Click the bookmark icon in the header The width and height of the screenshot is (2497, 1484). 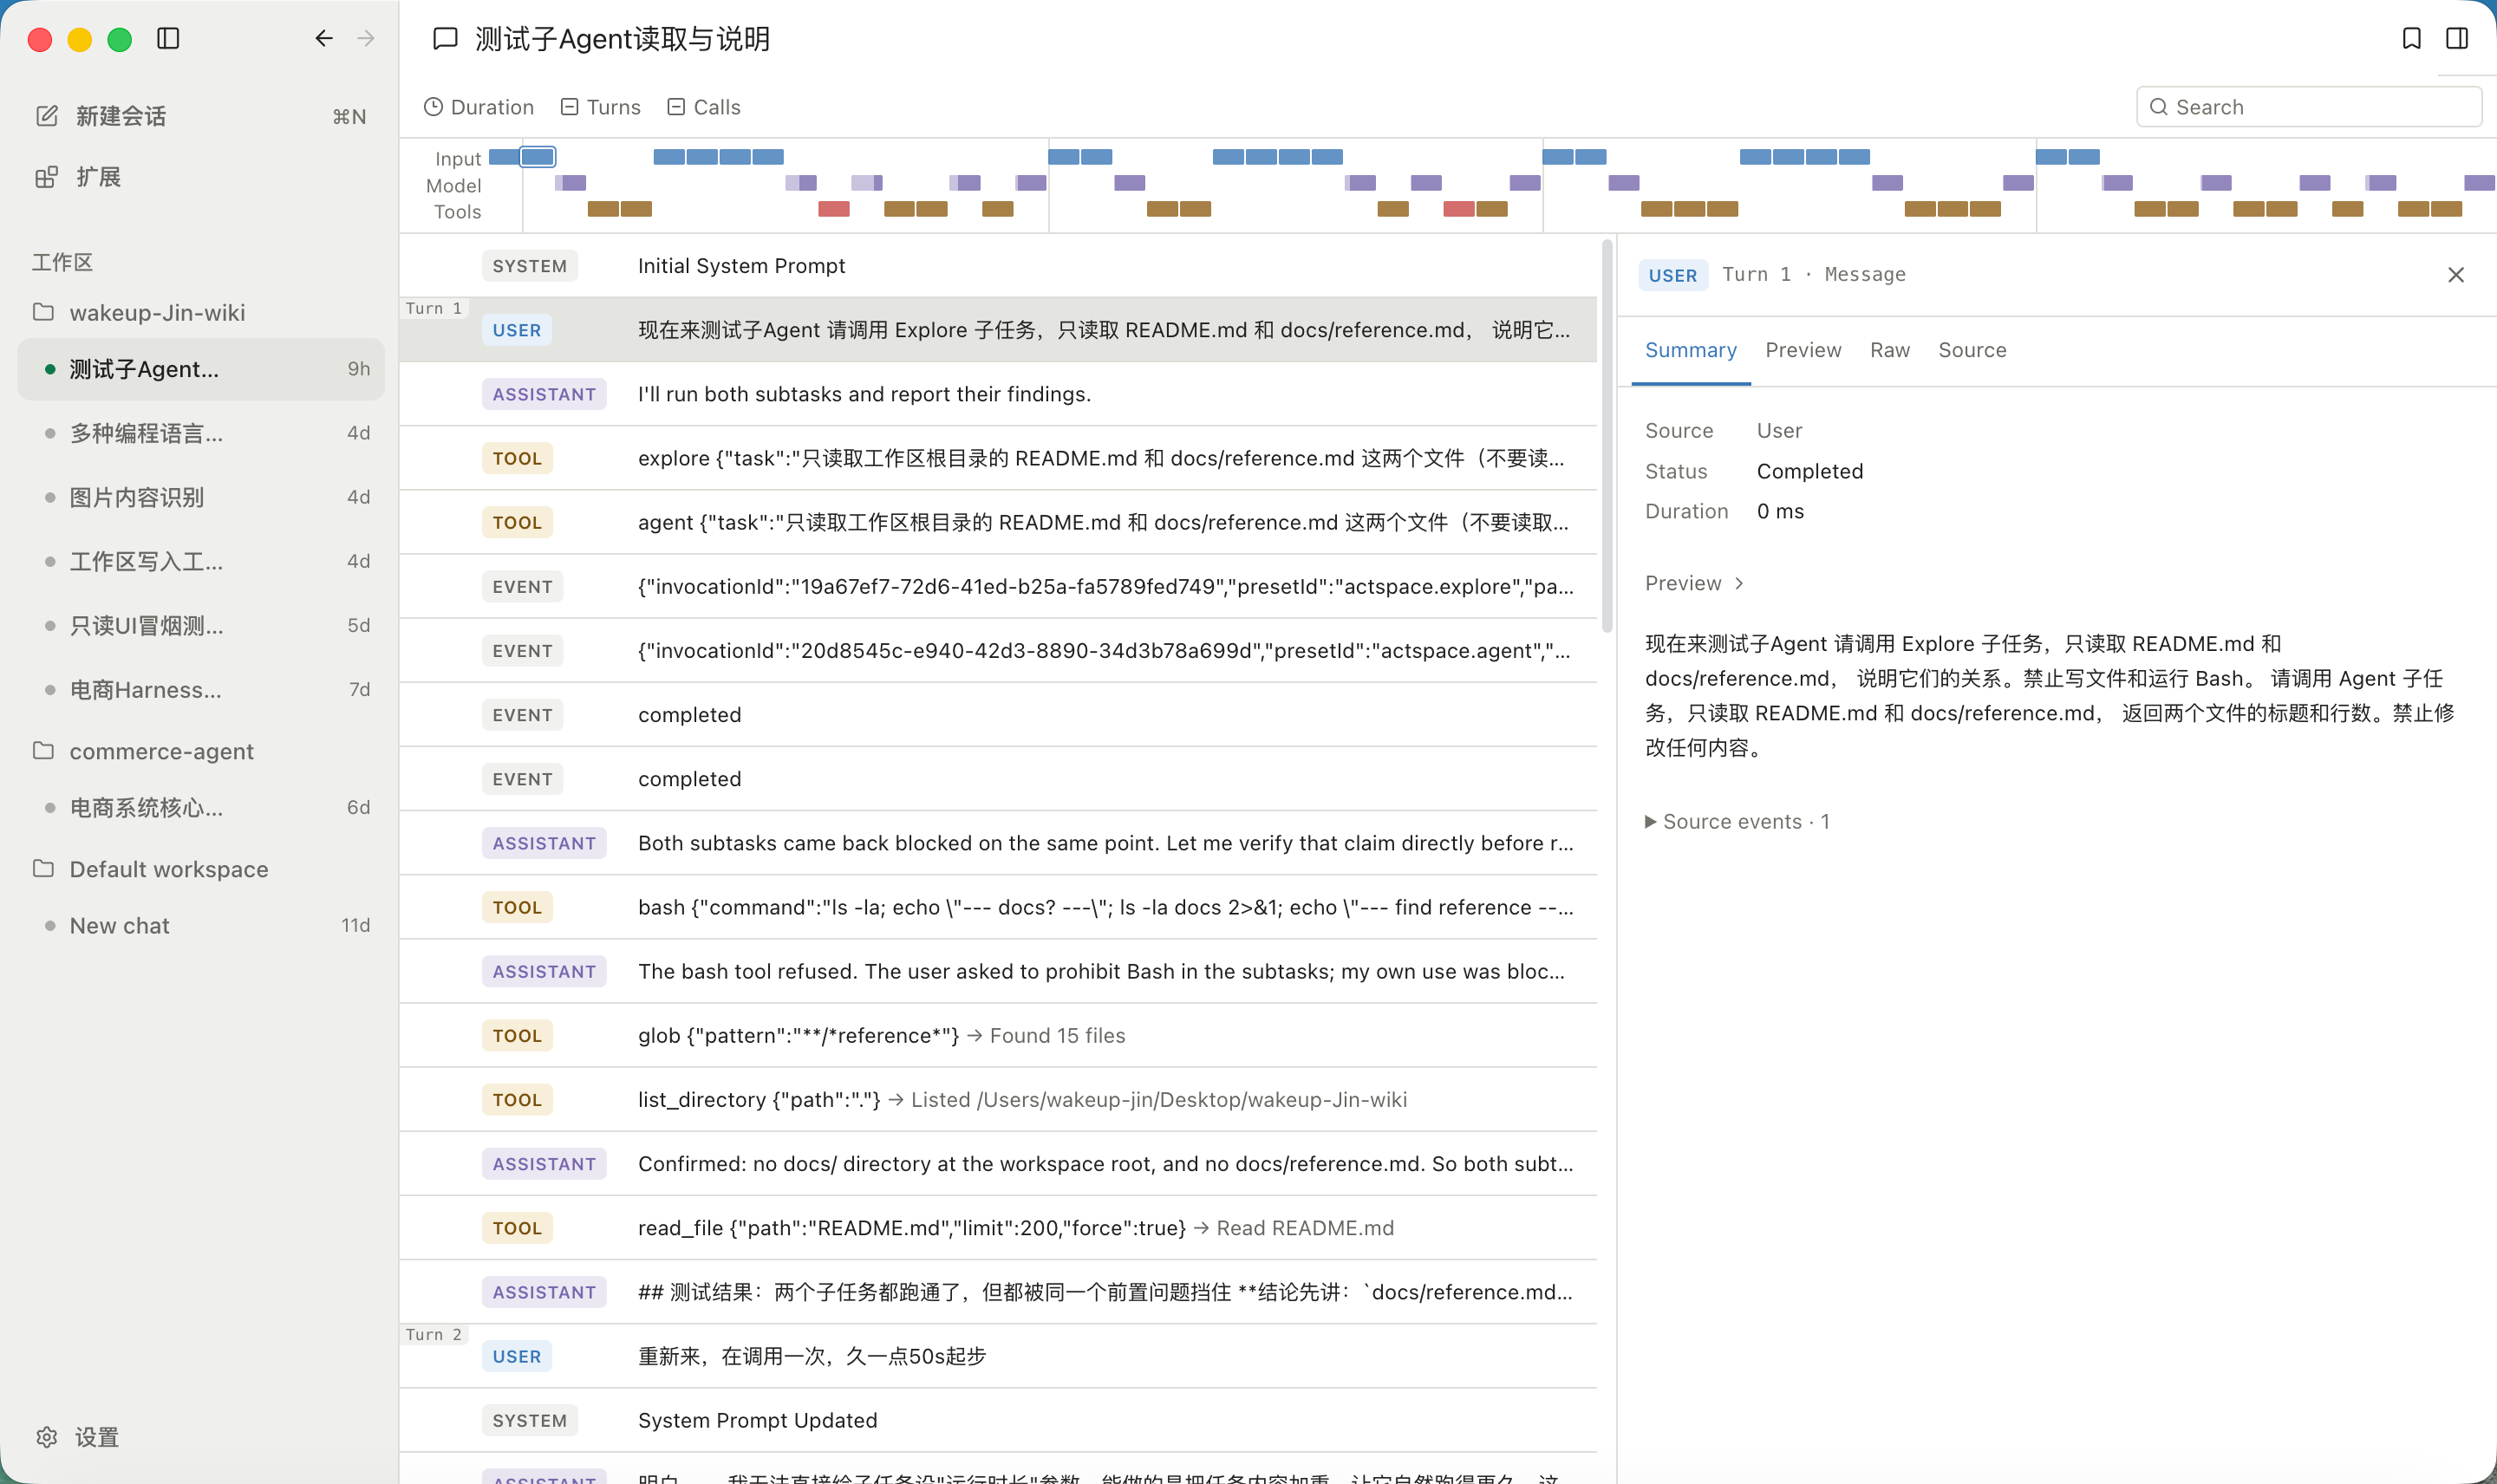[x=2411, y=38]
